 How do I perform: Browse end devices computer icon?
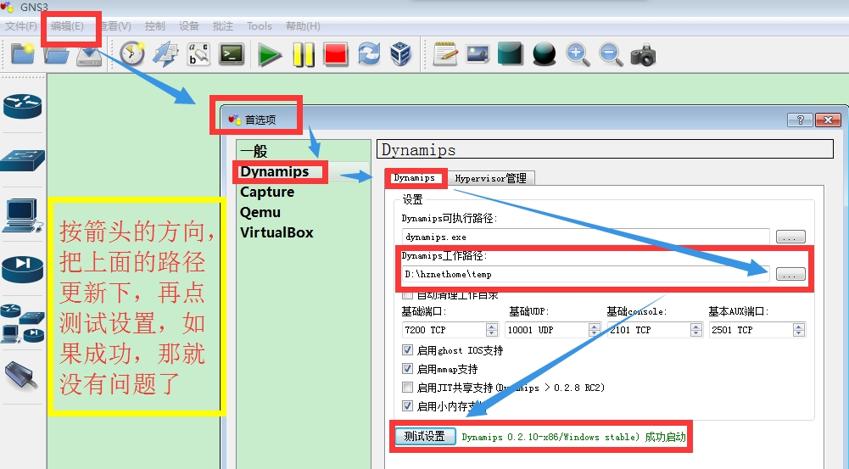[x=22, y=216]
